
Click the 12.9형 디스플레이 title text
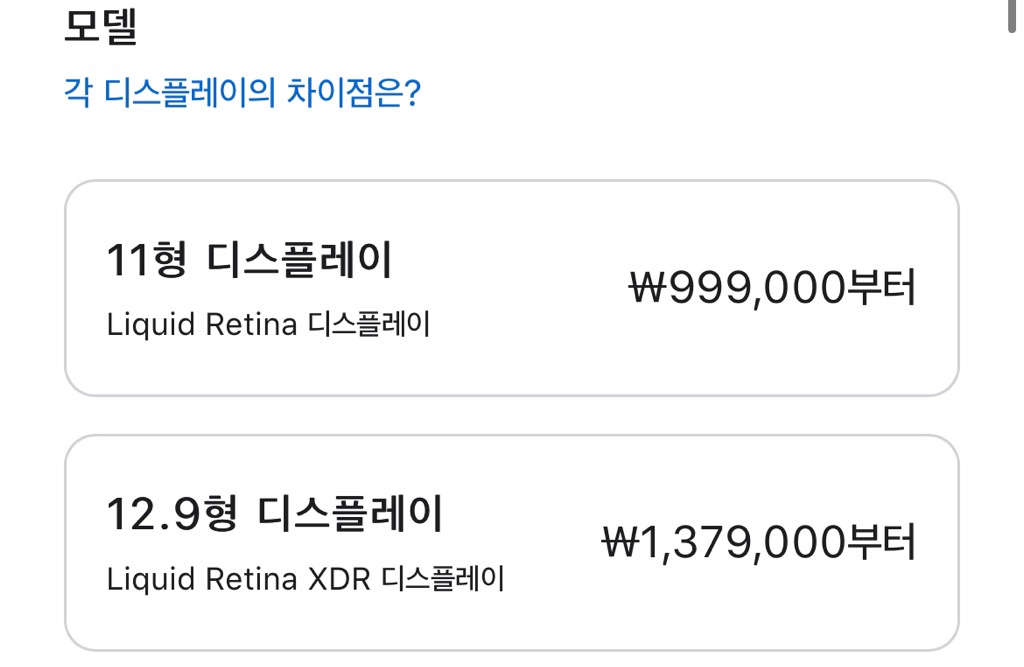[x=274, y=516]
